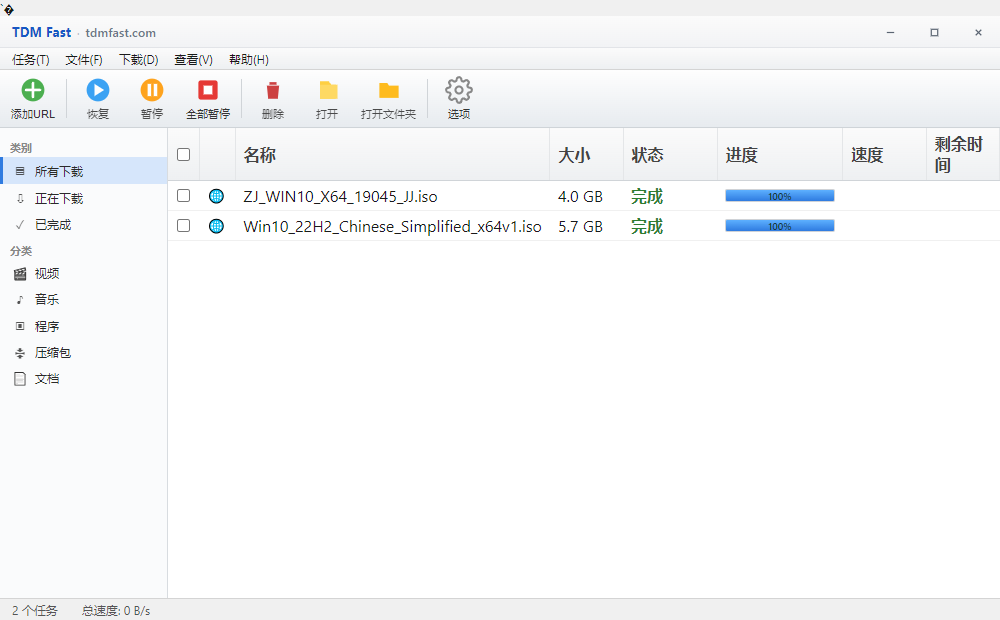Image resolution: width=1000 pixels, height=620 pixels.
Task: Sort by the 状态 column header
Action: [x=670, y=154]
